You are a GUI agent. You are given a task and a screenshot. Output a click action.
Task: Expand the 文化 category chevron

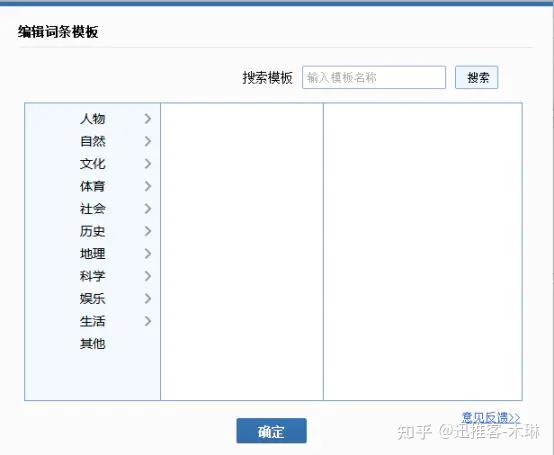pos(148,164)
